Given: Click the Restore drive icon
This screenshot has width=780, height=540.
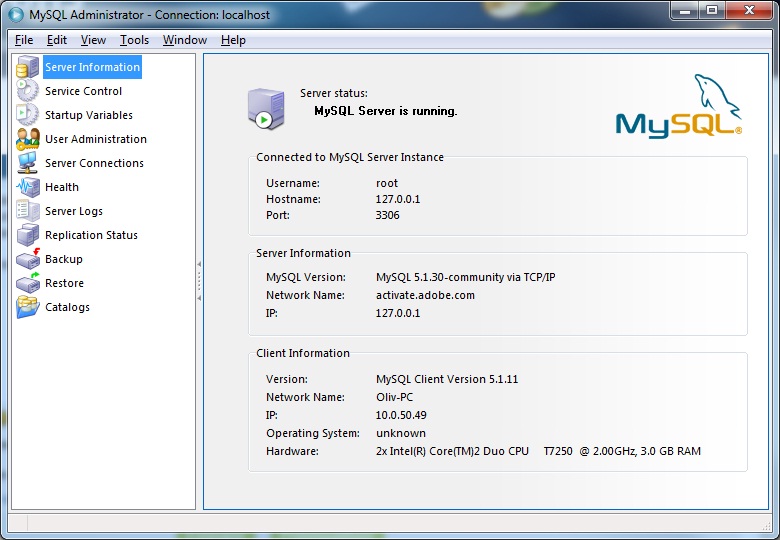Looking at the screenshot, I should (27, 283).
